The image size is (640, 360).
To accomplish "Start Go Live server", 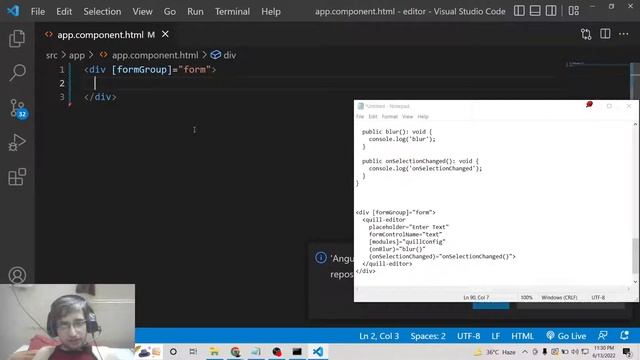I will (566, 336).
